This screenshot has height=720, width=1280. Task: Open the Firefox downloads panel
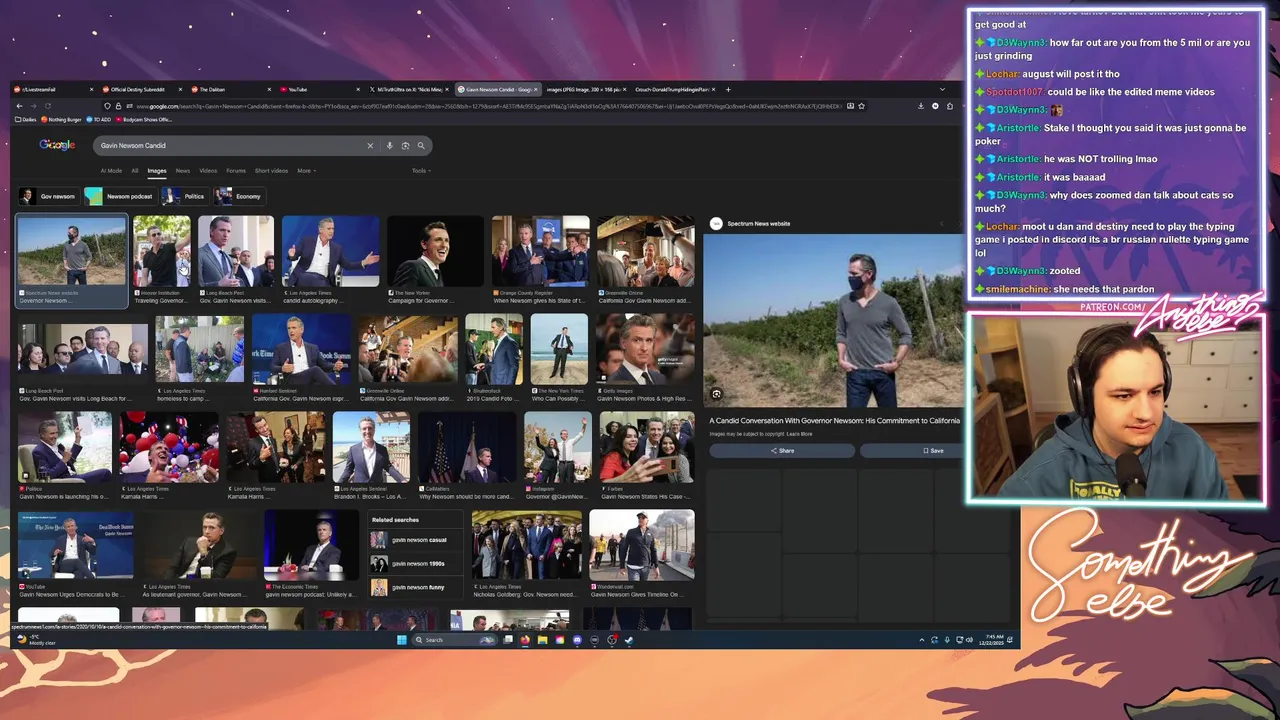(921, 106)
